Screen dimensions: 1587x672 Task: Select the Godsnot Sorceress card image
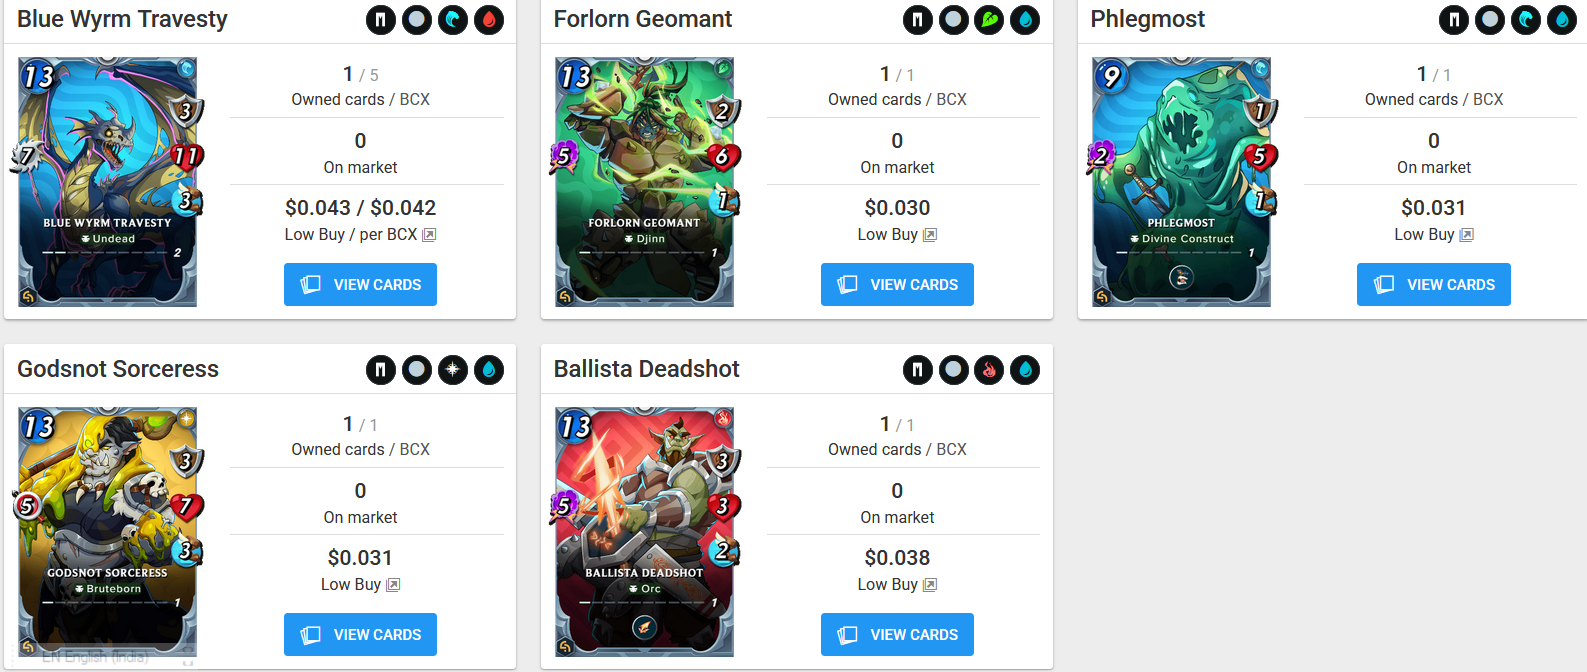coord(108,531)
